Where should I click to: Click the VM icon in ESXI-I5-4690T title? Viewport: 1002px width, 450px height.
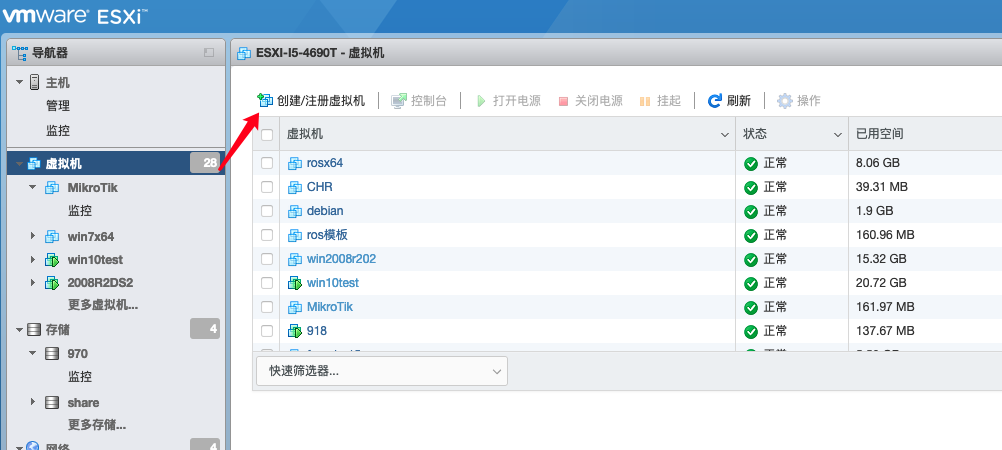click(243, 53)
